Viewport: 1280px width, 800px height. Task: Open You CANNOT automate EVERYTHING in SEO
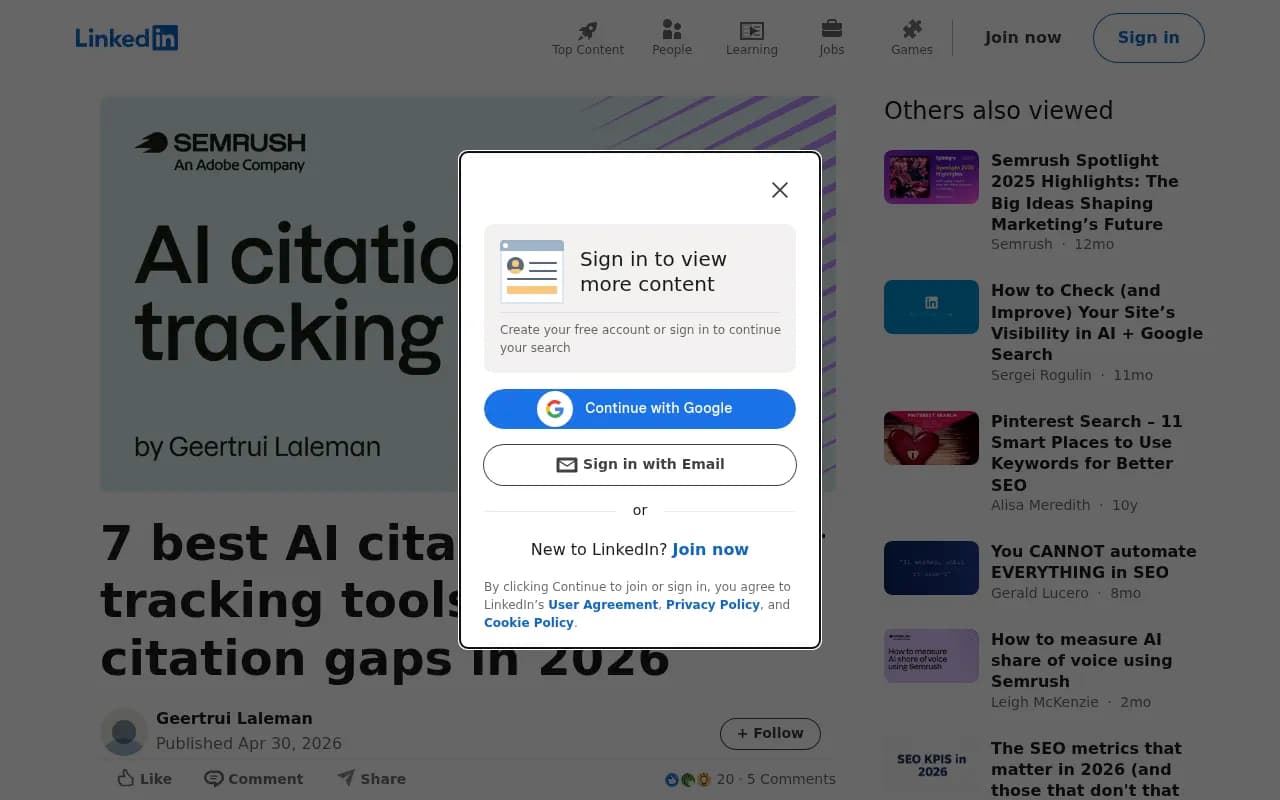(x=1094, y=562)
